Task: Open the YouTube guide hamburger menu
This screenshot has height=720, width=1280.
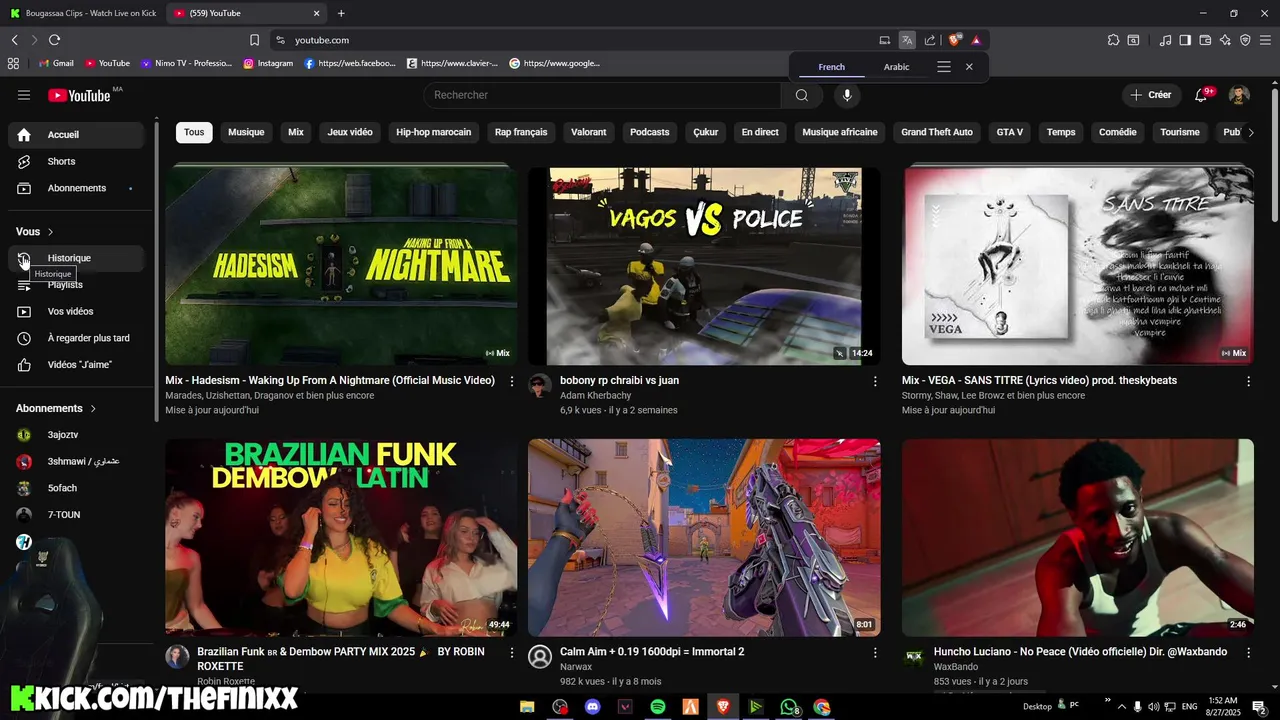Action: tap(24, 95)
